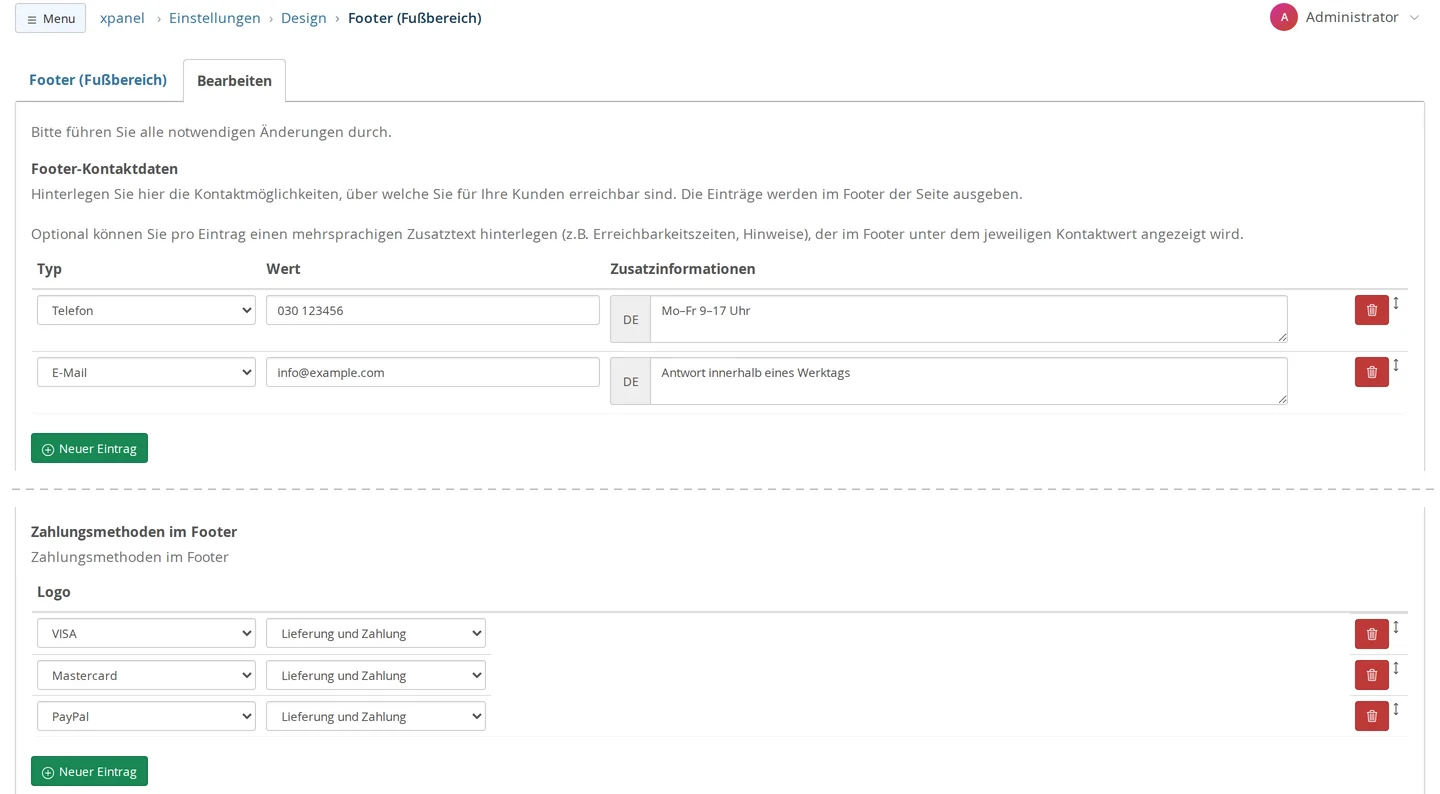Grab the reorder handle of the Telefon row

[1396, 303]
